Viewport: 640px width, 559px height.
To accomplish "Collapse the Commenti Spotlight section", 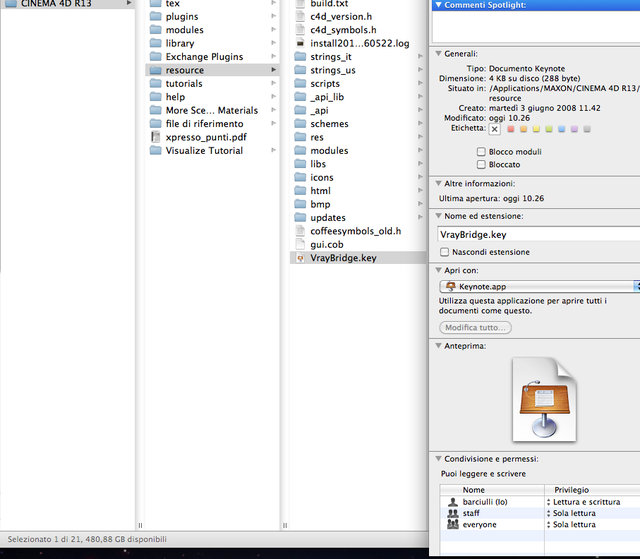I will pos(439,5).
